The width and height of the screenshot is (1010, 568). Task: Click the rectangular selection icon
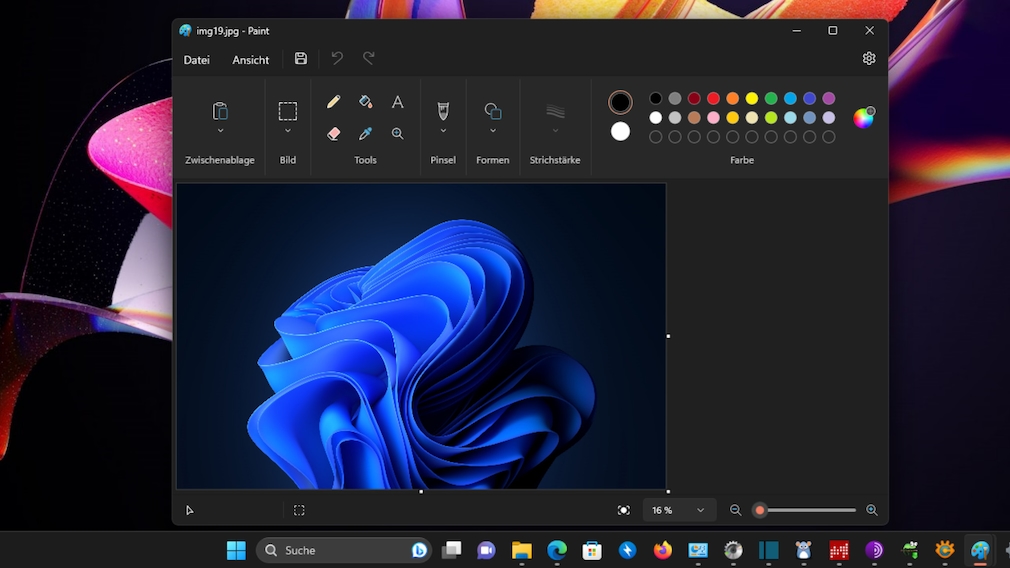point(288,111)
